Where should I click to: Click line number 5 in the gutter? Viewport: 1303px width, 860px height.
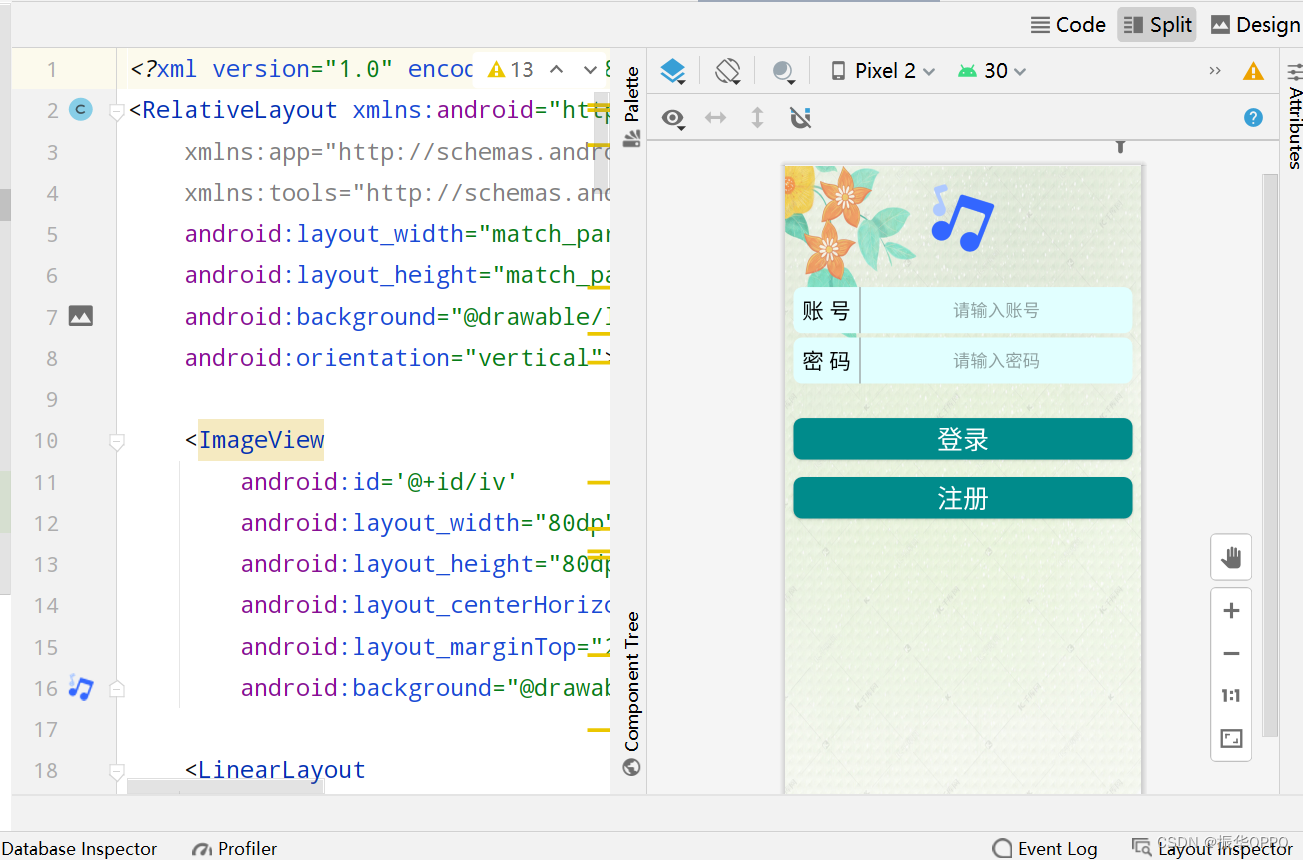(x=53, y=234)
